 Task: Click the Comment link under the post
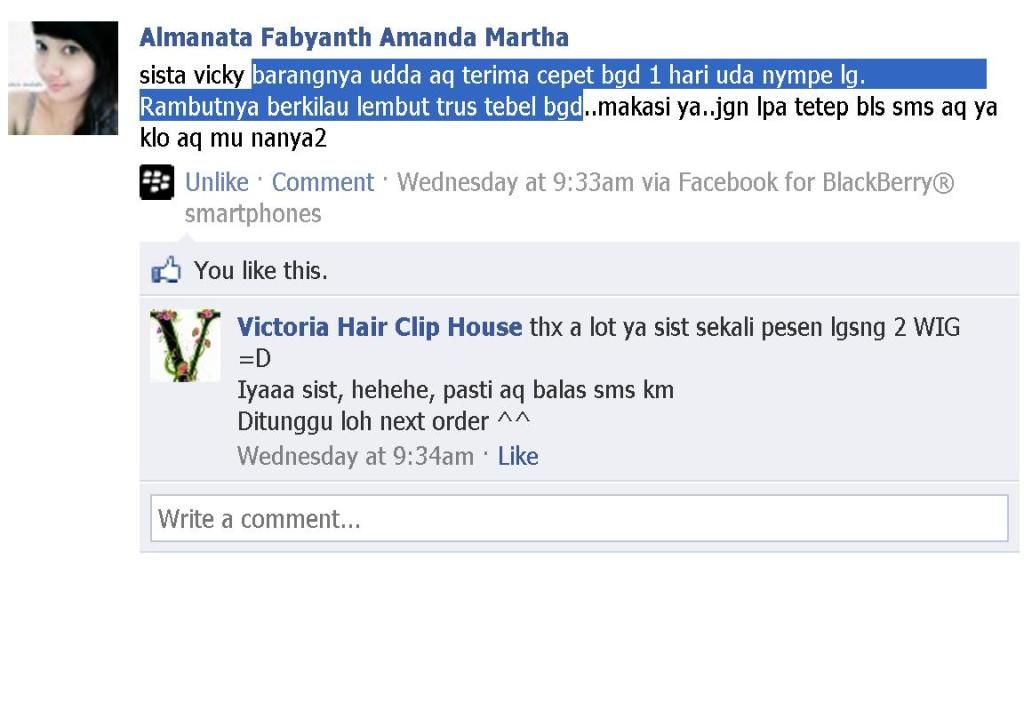pos(323,182)
